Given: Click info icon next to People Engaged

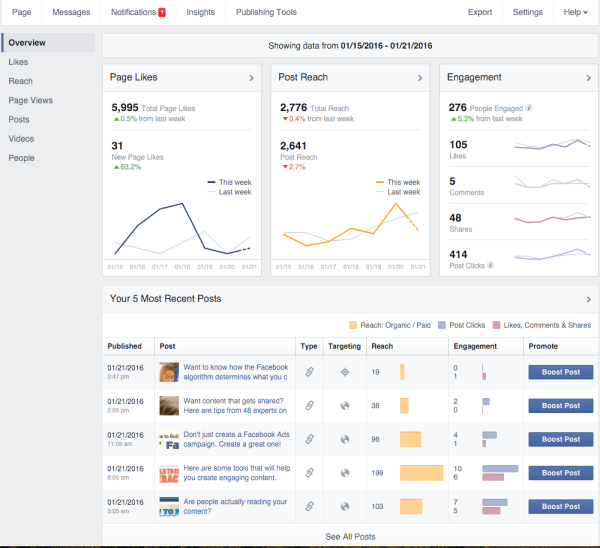Looking at the screenshot, I should pyautogui.click(x=529, y=108).
